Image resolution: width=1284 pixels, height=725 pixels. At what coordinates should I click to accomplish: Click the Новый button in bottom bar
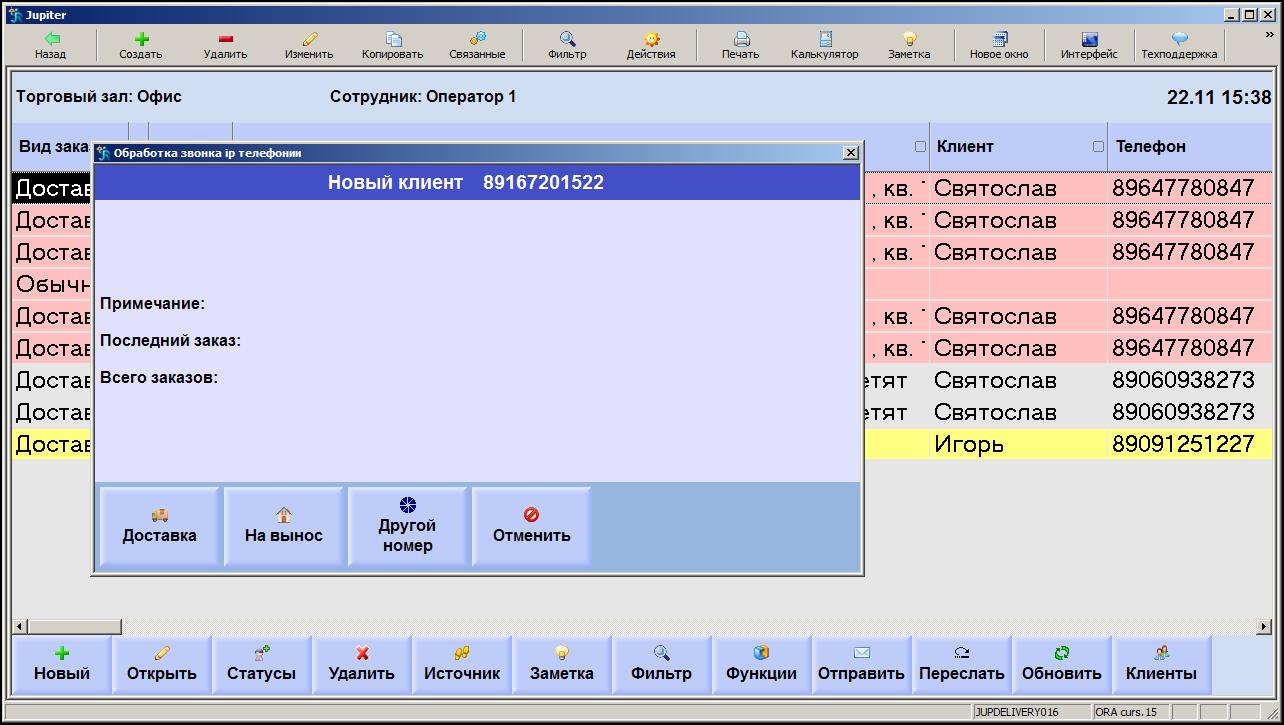62,664
